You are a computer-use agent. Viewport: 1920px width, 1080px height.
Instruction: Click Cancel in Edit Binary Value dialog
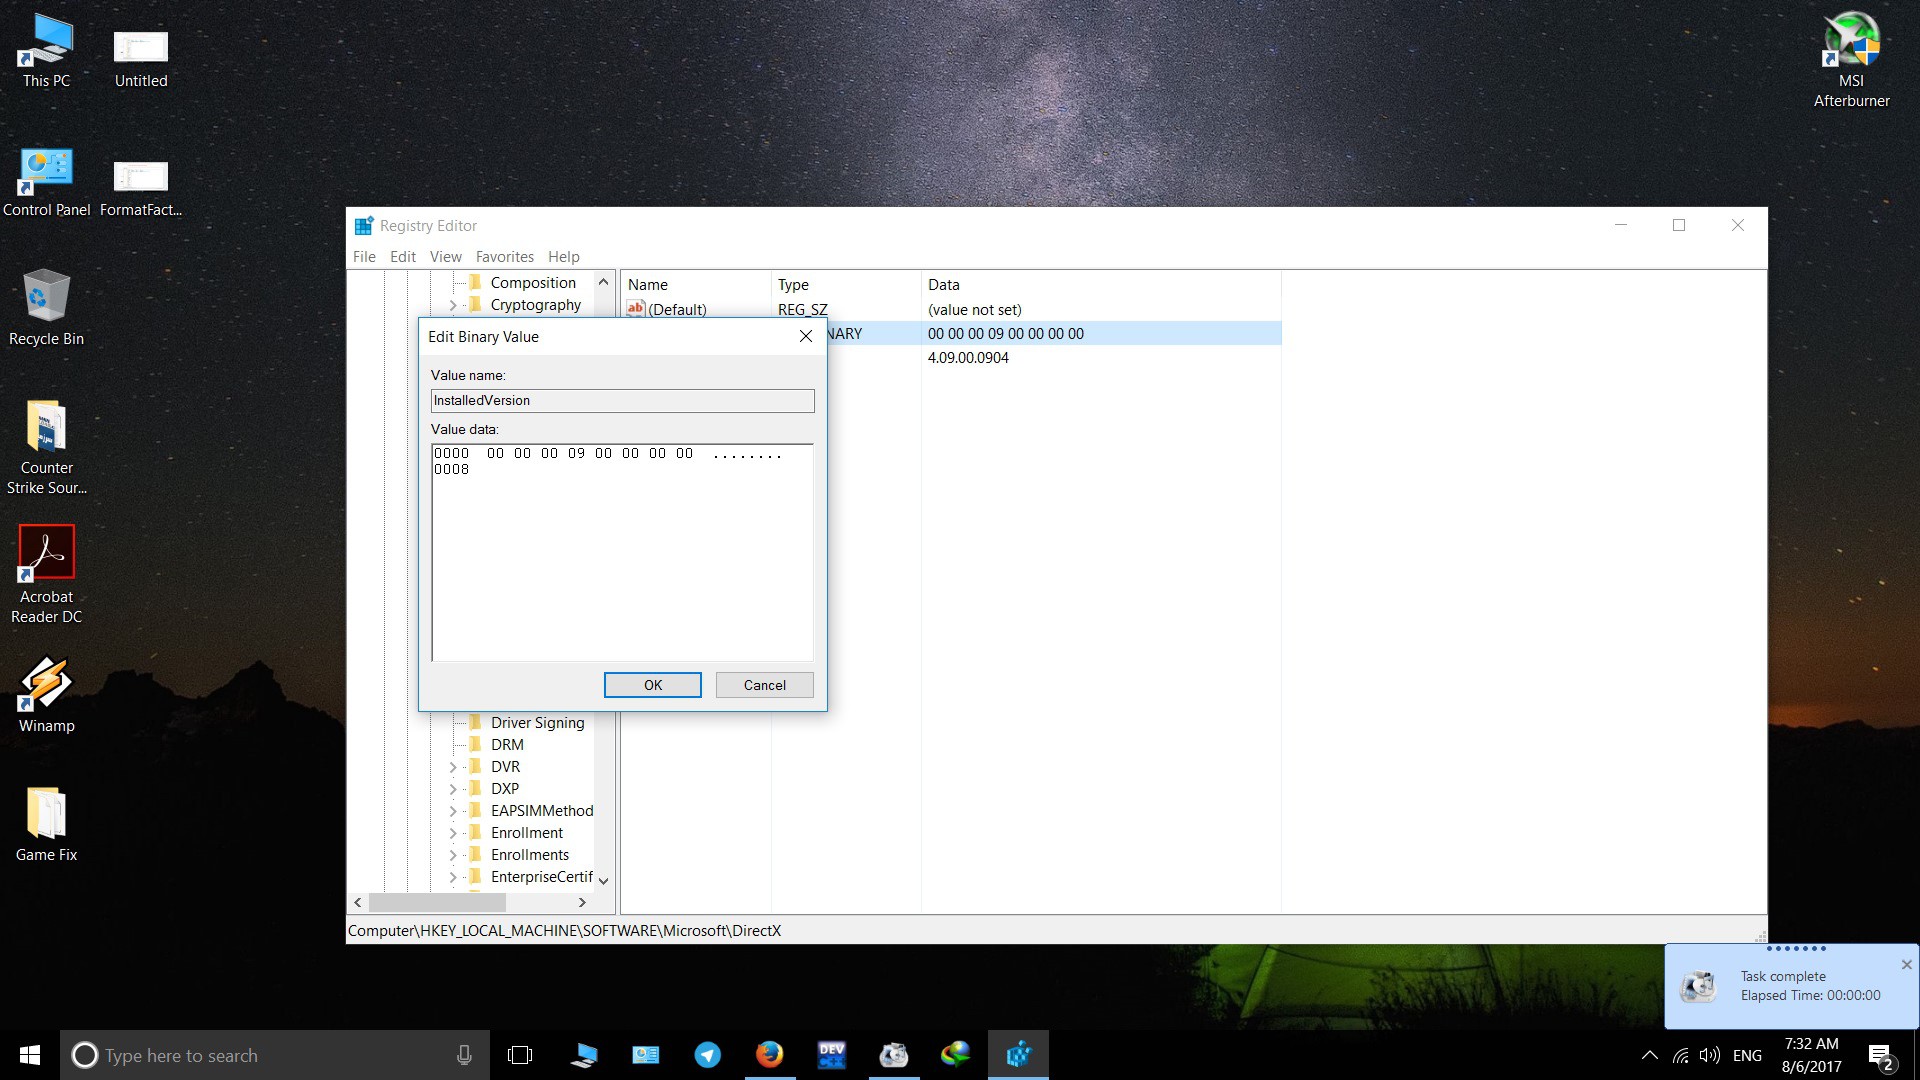(x=764, y=685)
